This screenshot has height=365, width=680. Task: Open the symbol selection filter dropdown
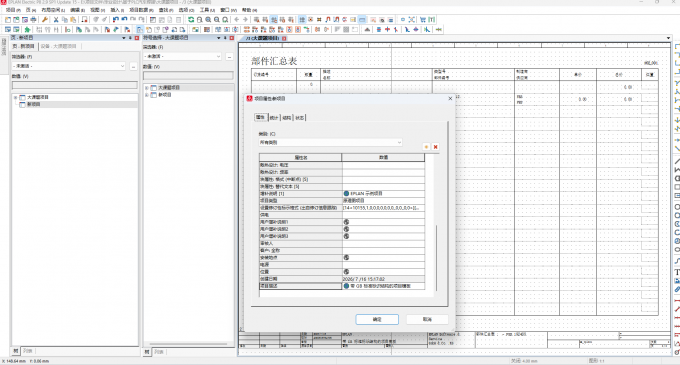click(183, 56)
